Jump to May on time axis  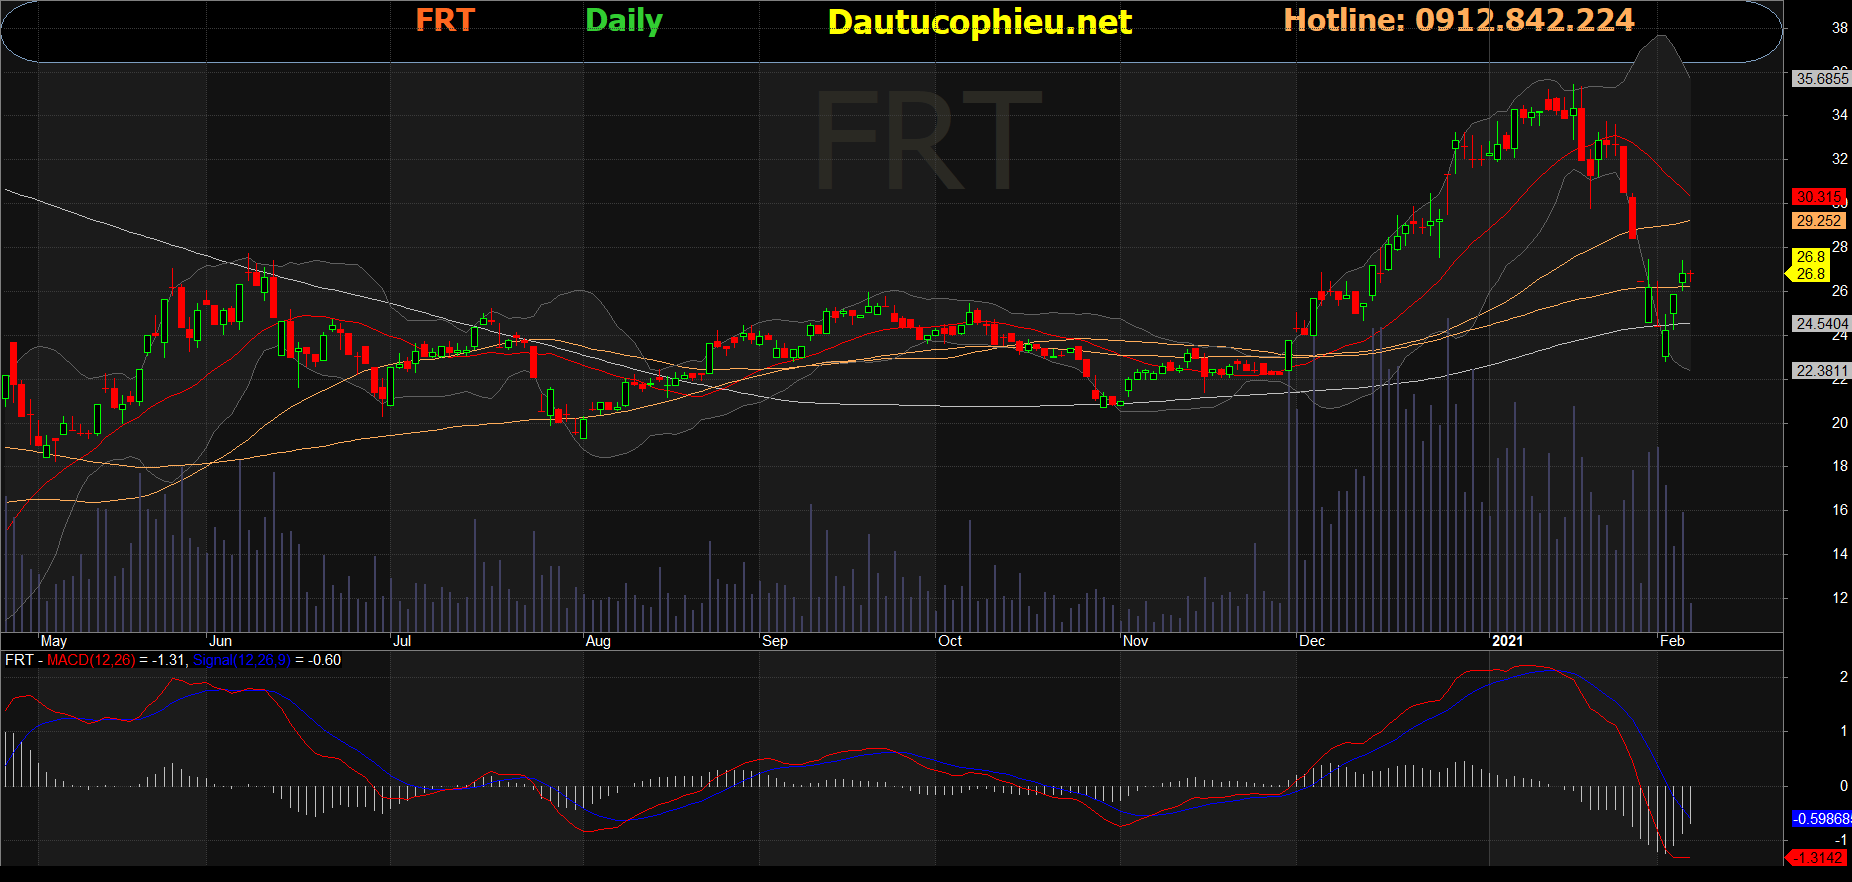pos(54,641)
